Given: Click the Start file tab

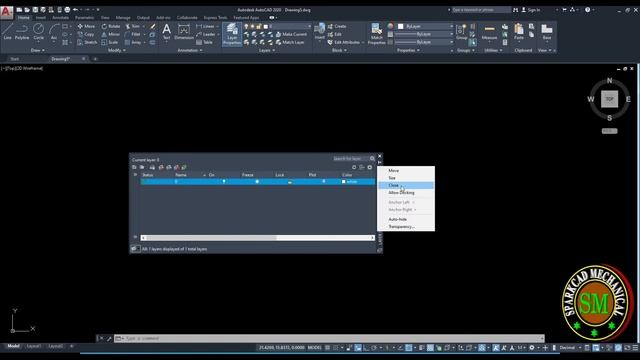Looking at the screenshot, I should click(15, 59).
